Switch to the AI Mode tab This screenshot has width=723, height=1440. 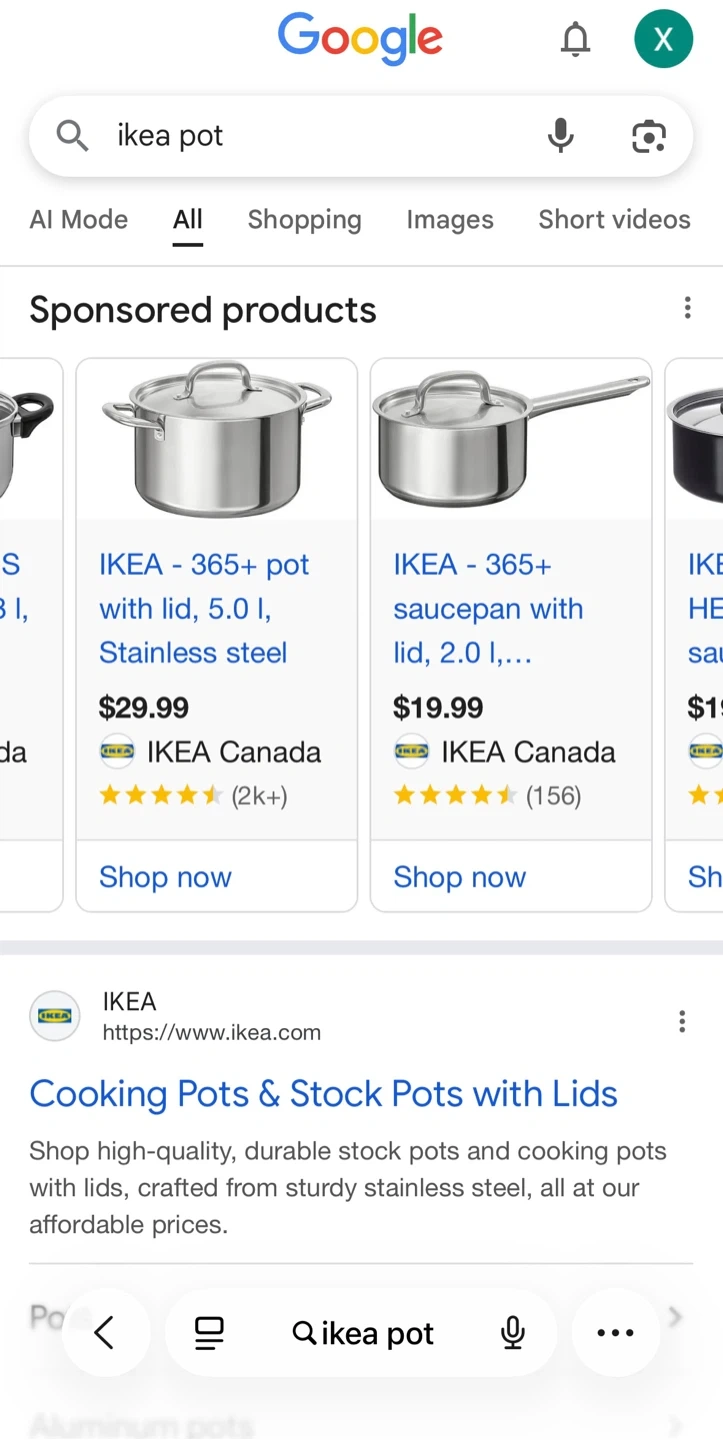coord(79,220)
